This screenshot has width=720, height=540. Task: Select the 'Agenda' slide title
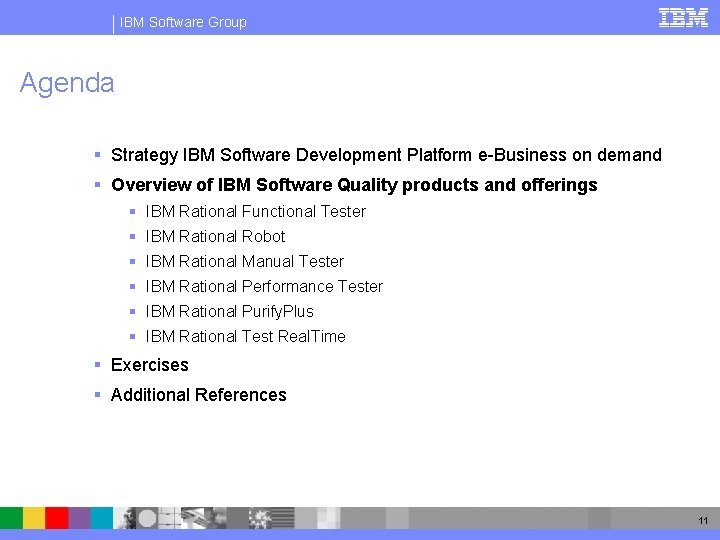[67, 83]
